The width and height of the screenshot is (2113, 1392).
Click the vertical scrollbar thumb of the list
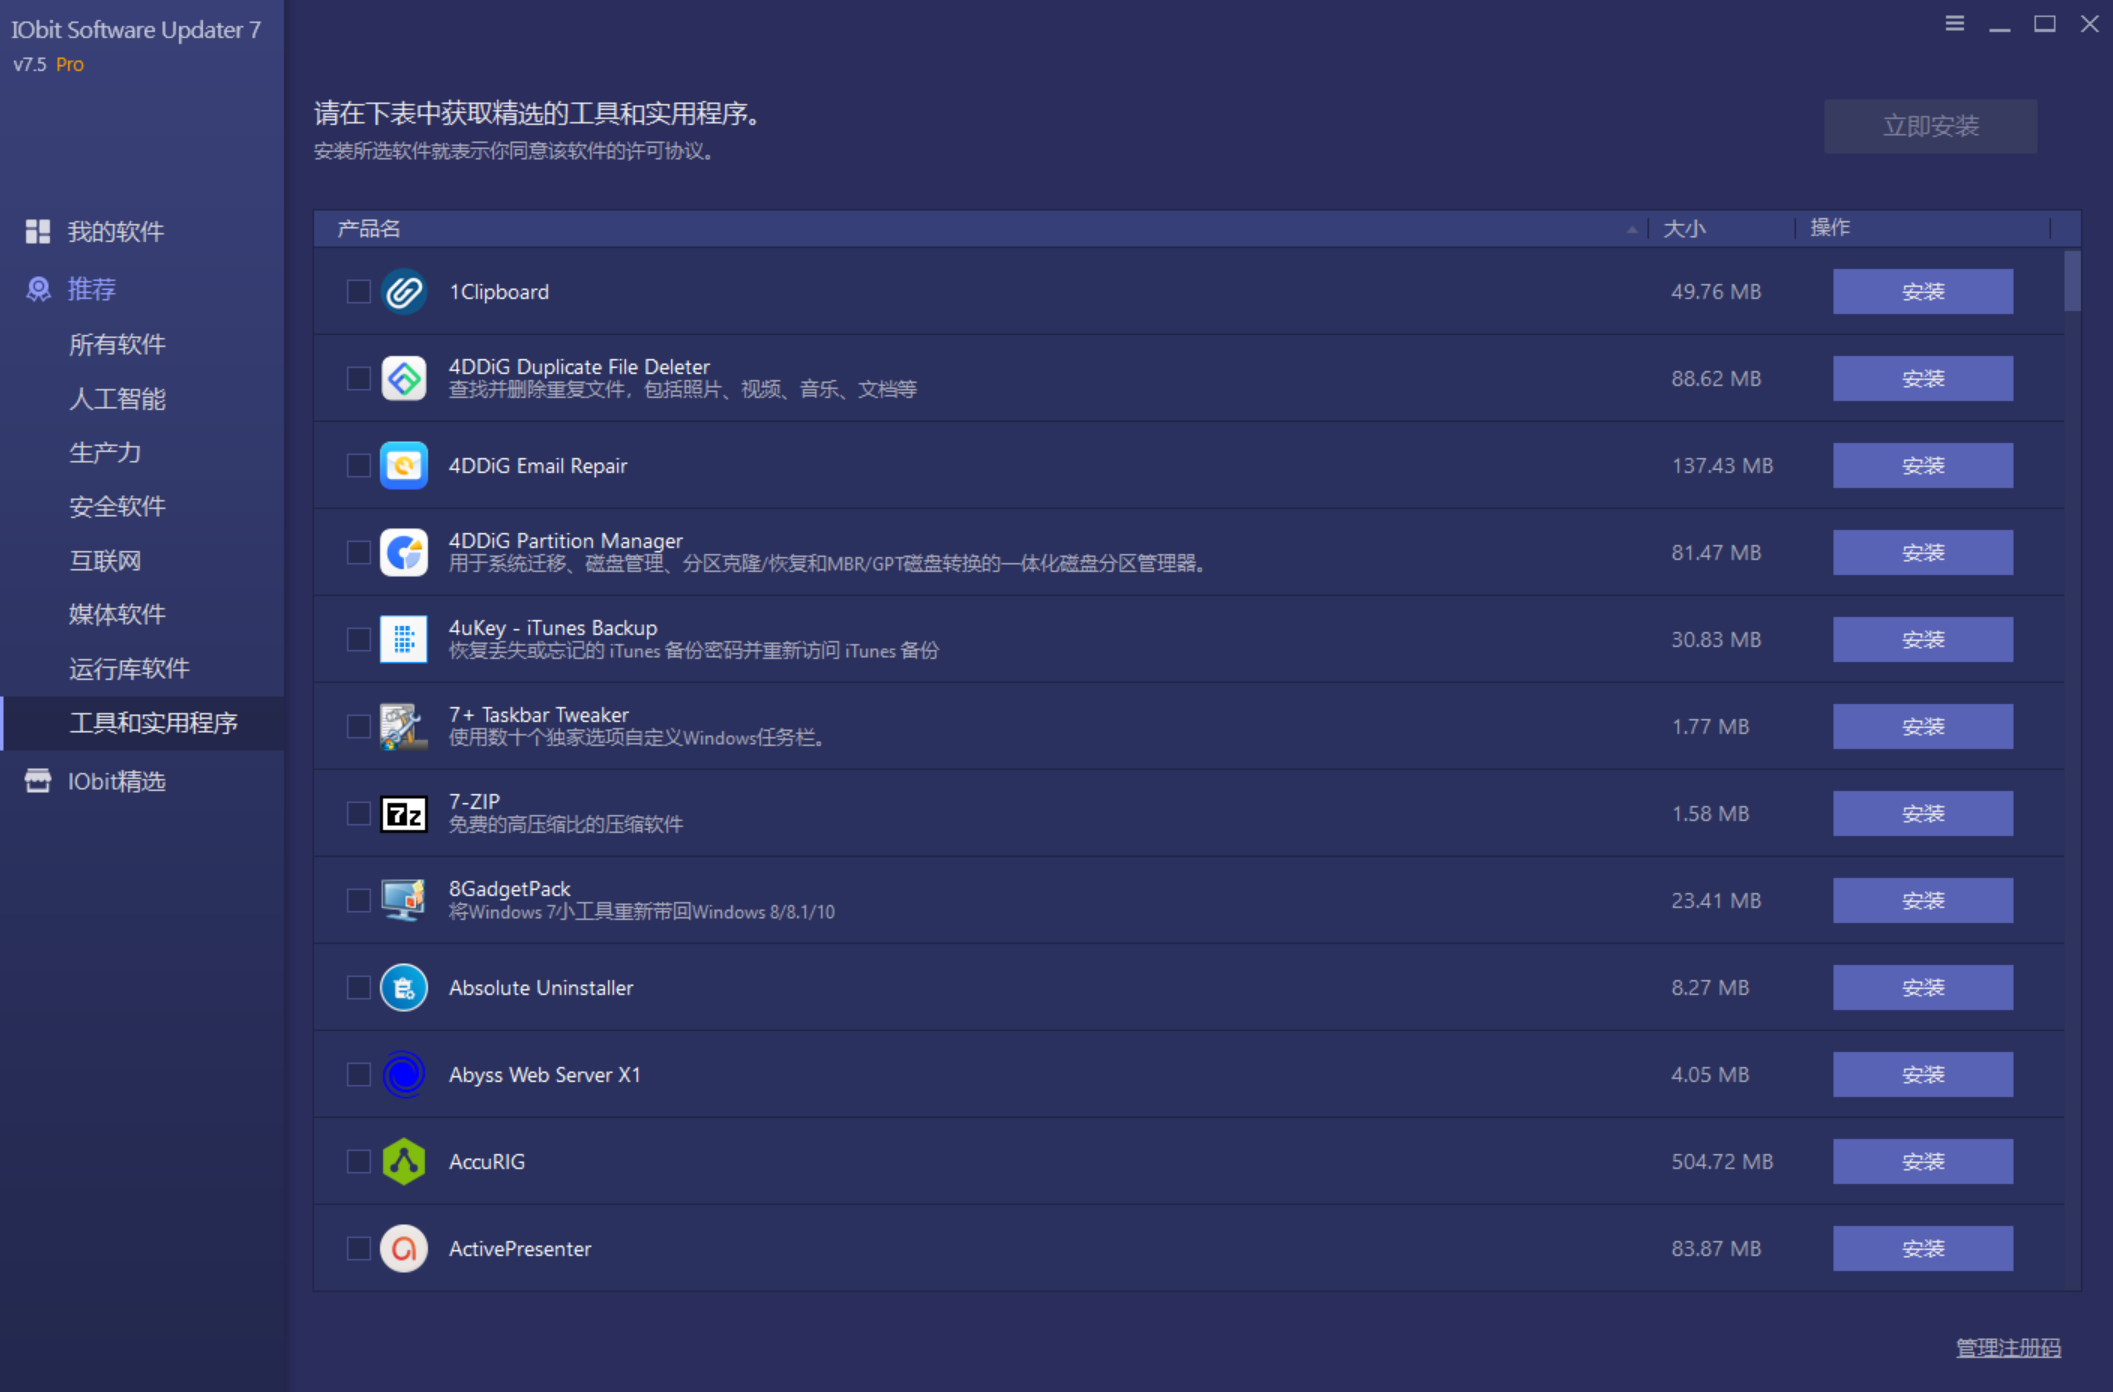point(2072,281)
